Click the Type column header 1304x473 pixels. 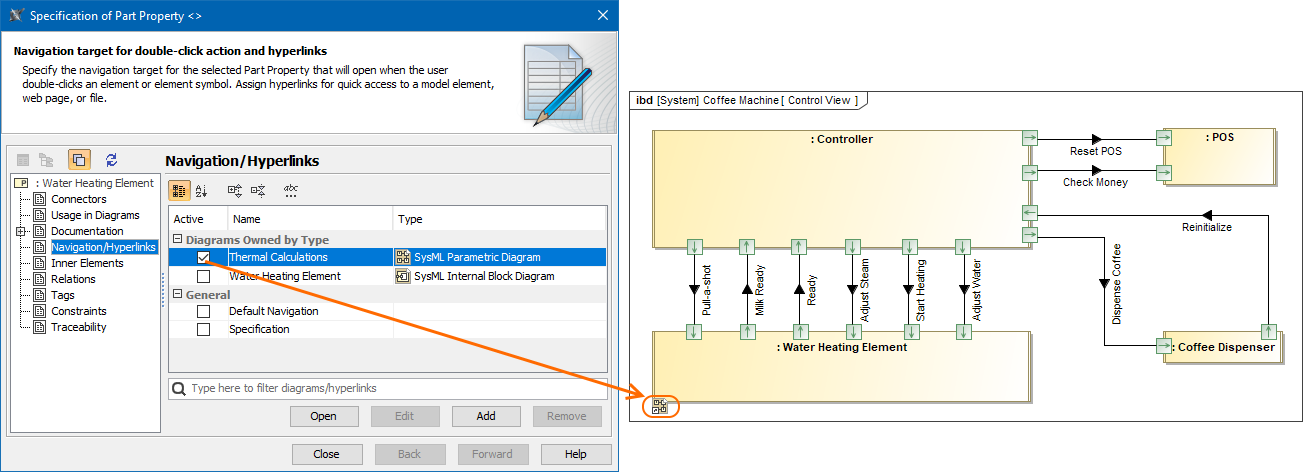500,219
